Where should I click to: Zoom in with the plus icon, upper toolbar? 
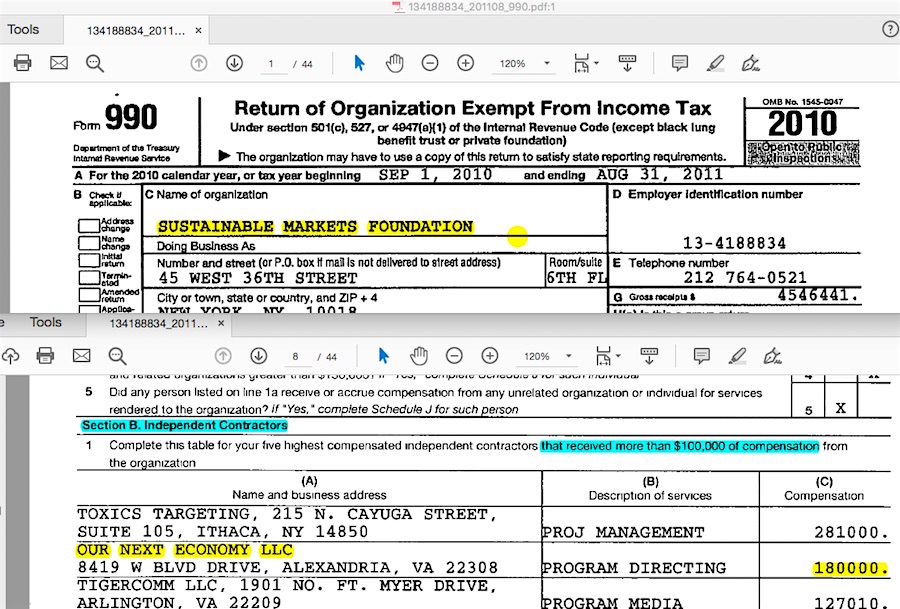(x=465, y=63)
